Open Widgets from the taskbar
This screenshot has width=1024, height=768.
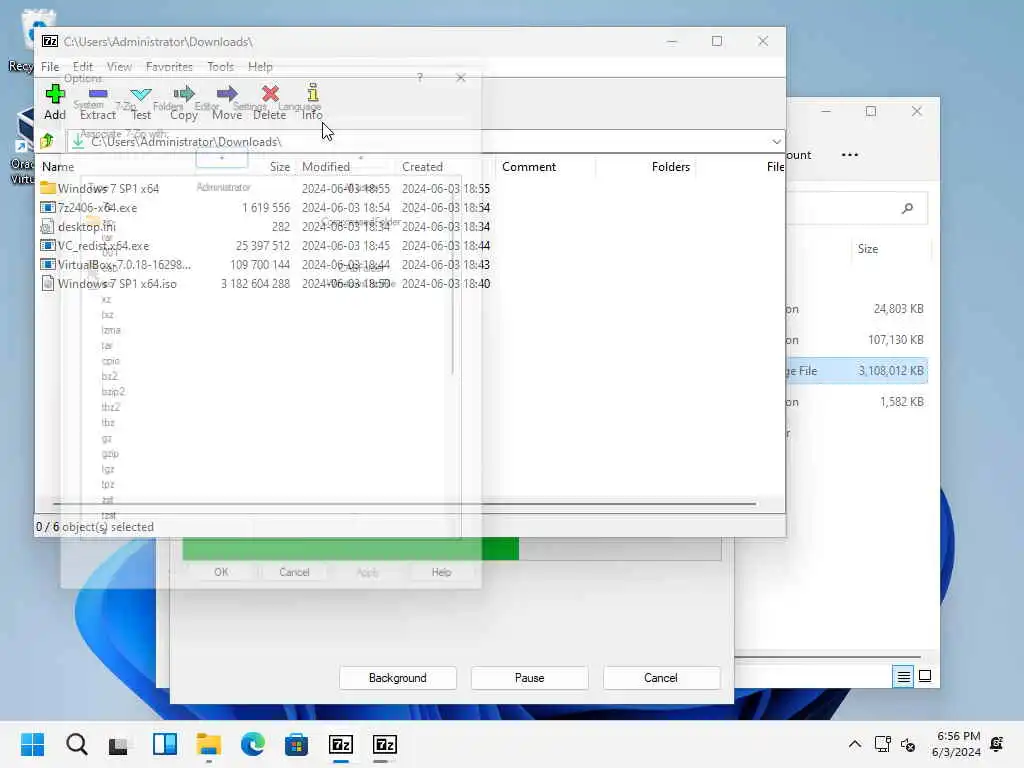tap(165, 744)
